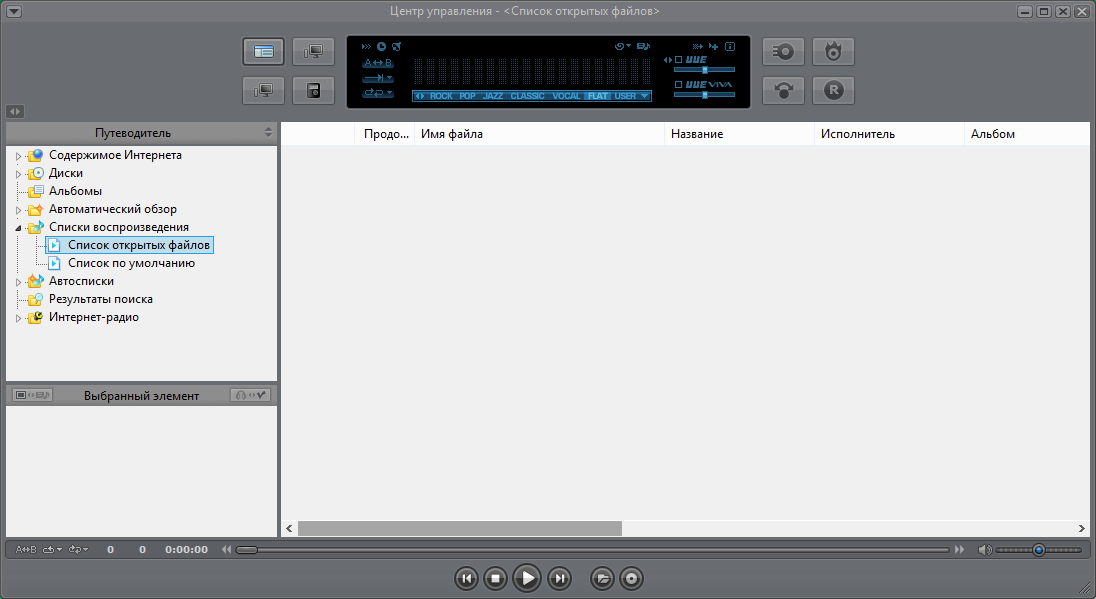Viewport: 1096px width, 599px height.
Task: Click the window menu arrow in title bar
Action: click(13, 11)
